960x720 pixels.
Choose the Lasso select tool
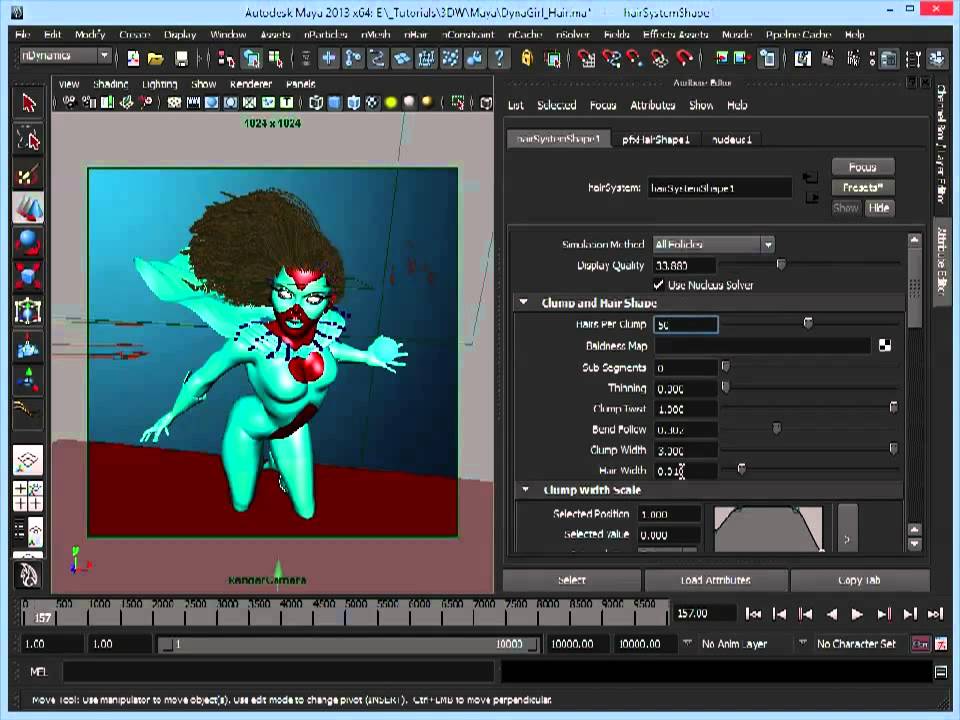(x=28, y=139)
